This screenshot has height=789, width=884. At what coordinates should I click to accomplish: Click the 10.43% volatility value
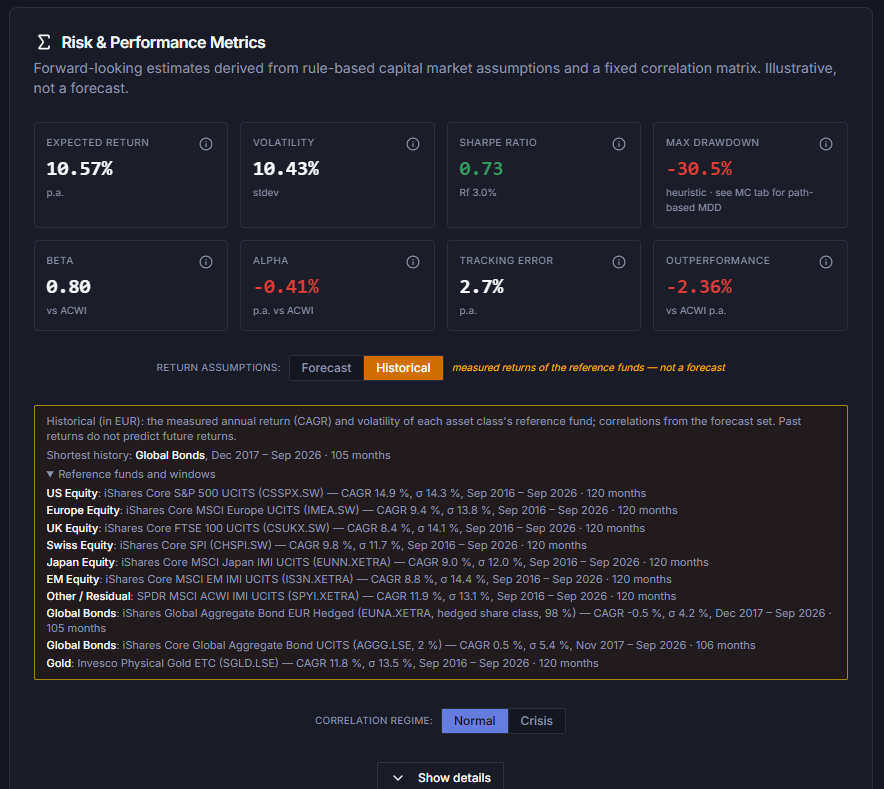[x=286, y=169]
